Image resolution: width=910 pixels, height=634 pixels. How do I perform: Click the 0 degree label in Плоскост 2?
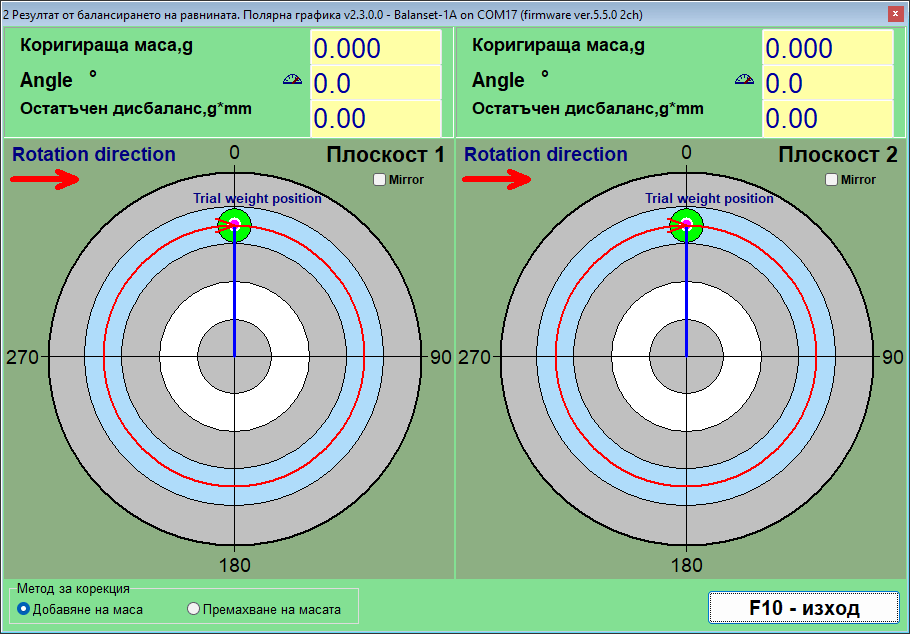point(687,153)
